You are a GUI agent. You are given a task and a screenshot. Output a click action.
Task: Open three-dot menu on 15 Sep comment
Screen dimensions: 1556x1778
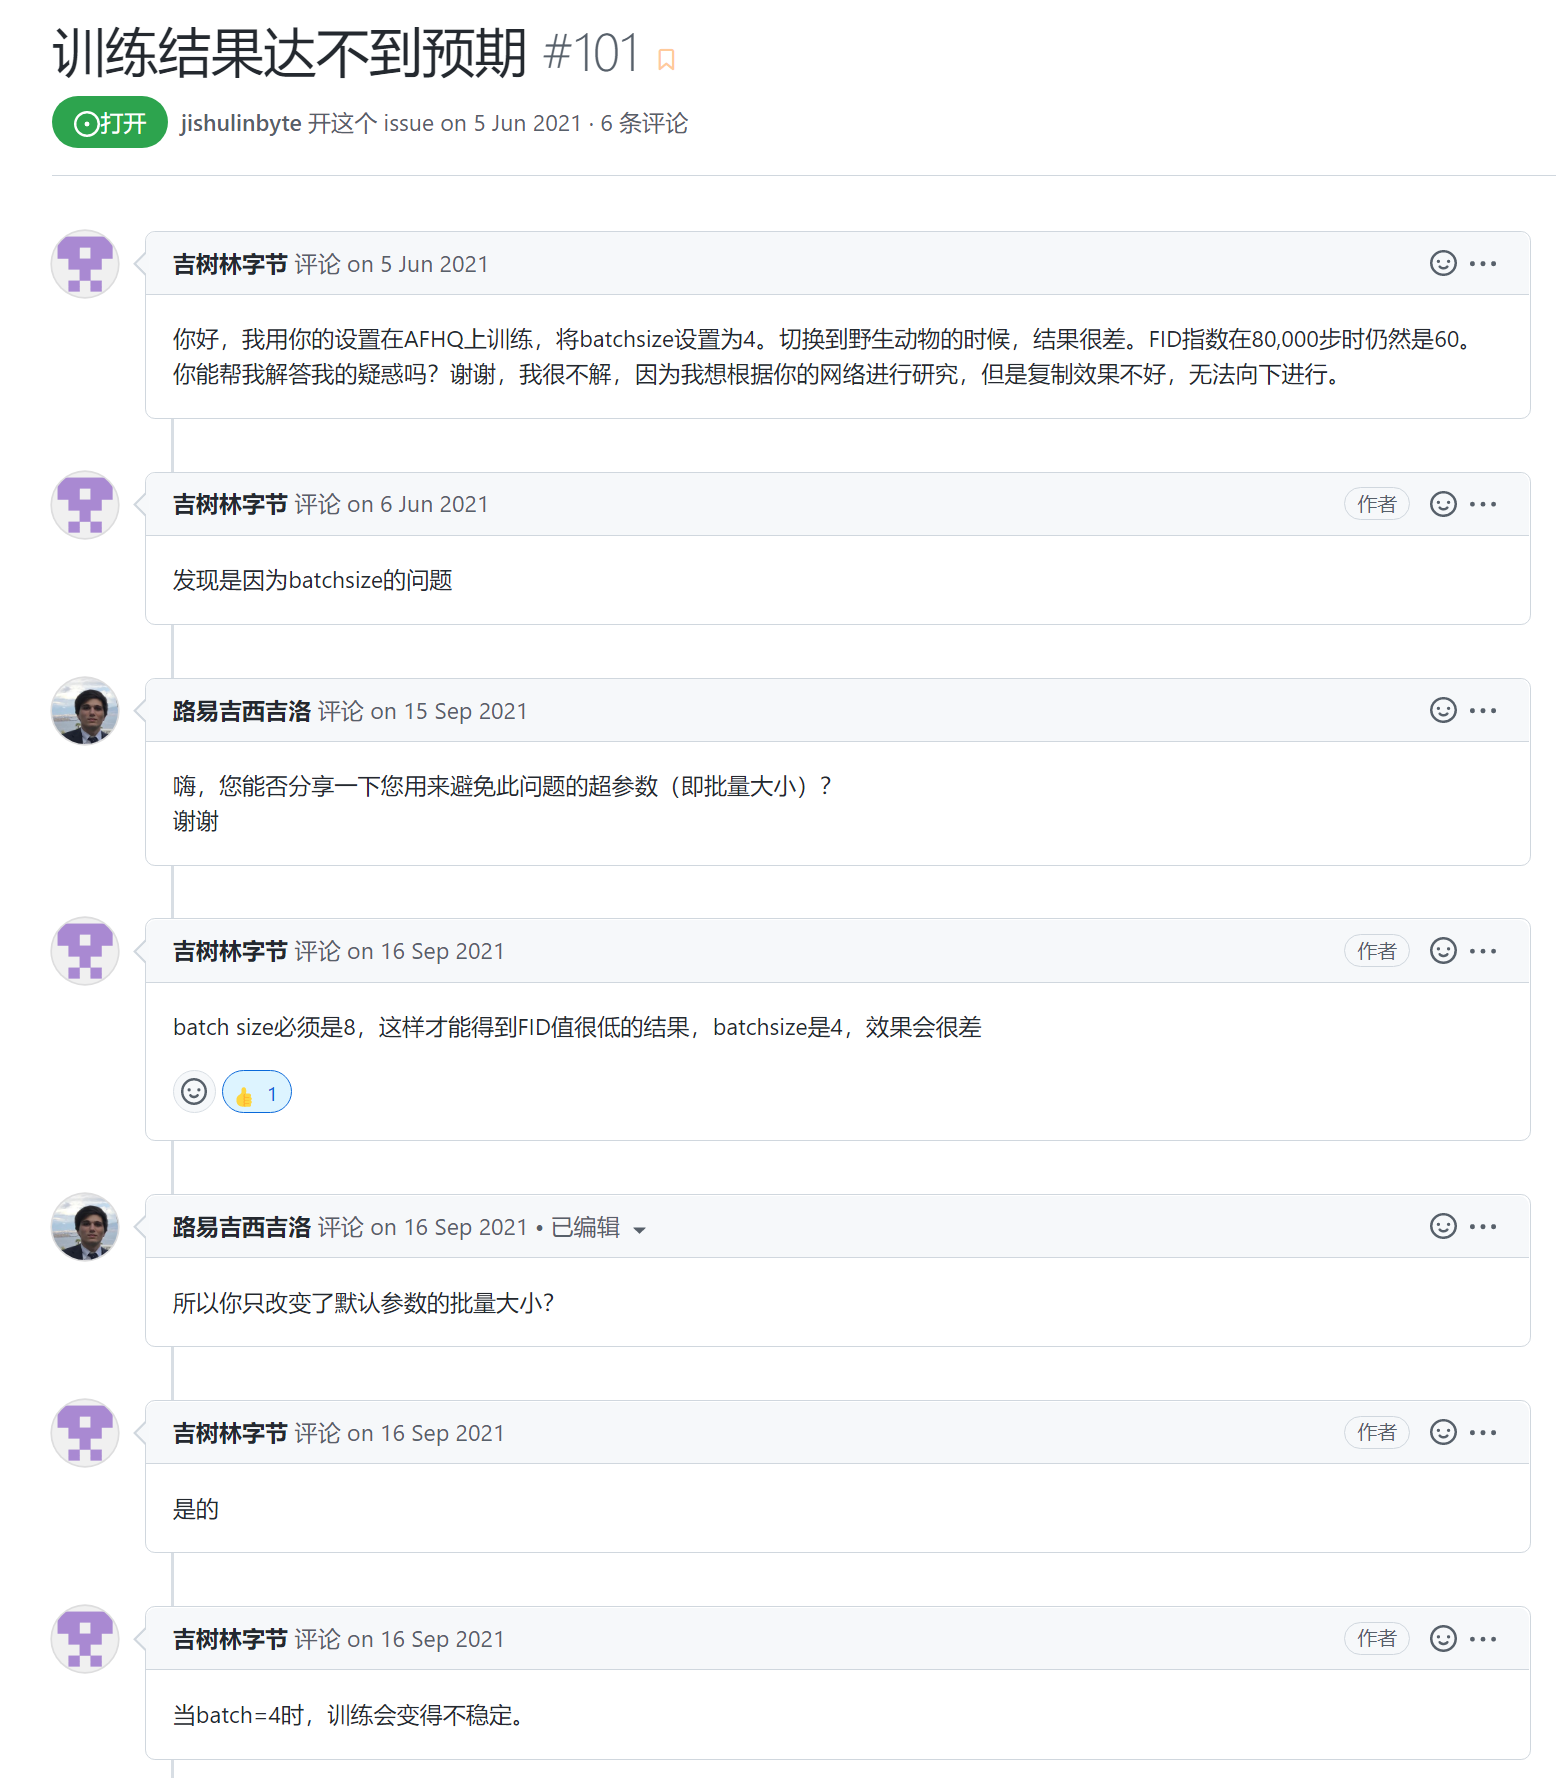pos(1483,710)
